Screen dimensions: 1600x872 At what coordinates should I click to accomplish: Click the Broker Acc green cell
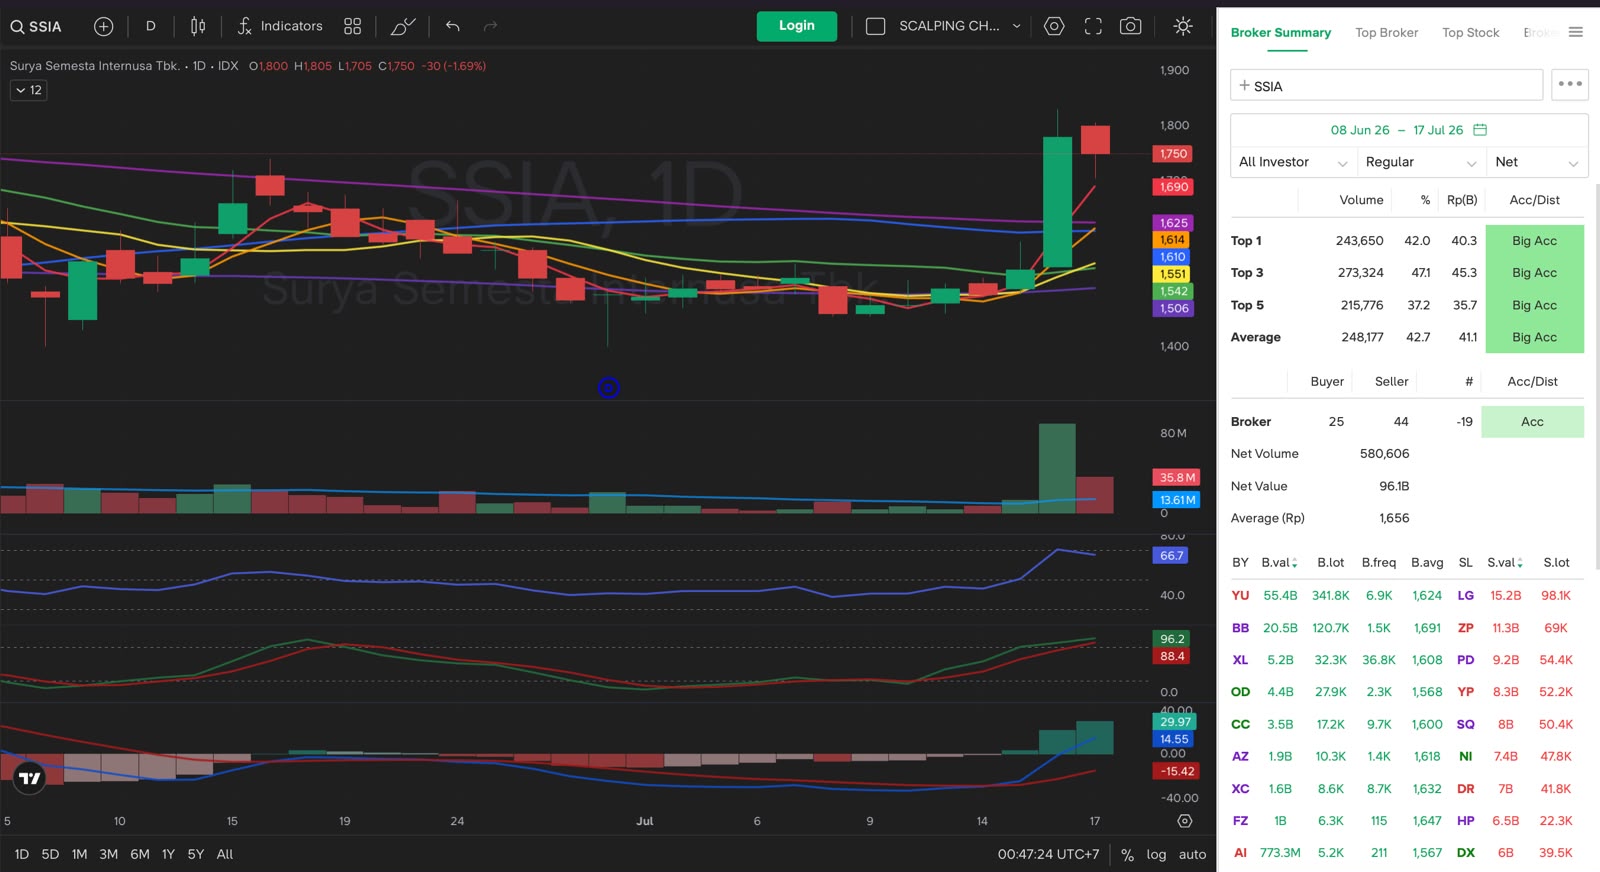pyautogui.click(x=1532, y=422)
